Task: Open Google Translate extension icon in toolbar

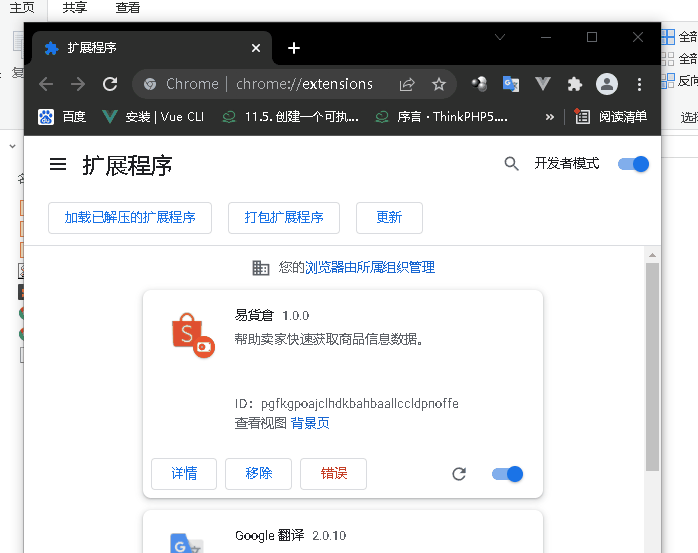Action: 511,84
